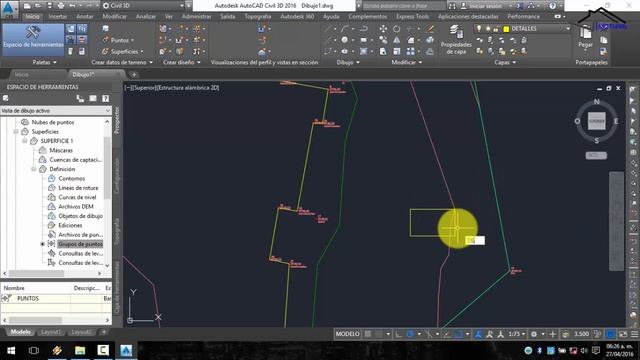Select the Modelo layout tab
The height and width of the screenshot is (360, 640).
20,332
